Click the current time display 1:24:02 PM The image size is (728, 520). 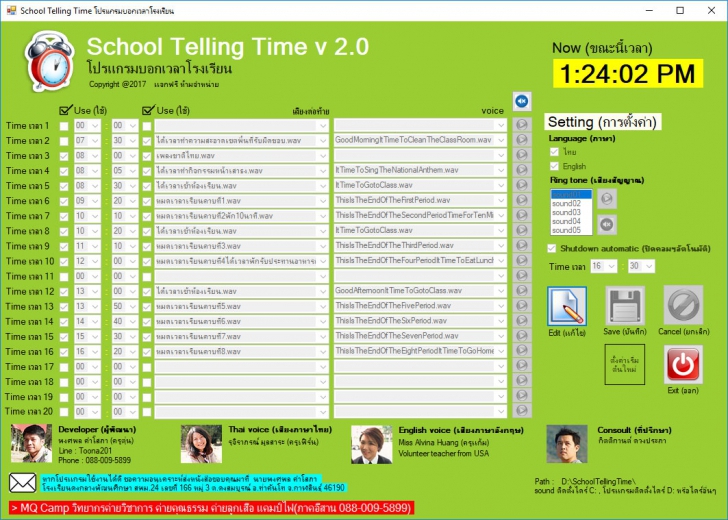tap(628, 74)
